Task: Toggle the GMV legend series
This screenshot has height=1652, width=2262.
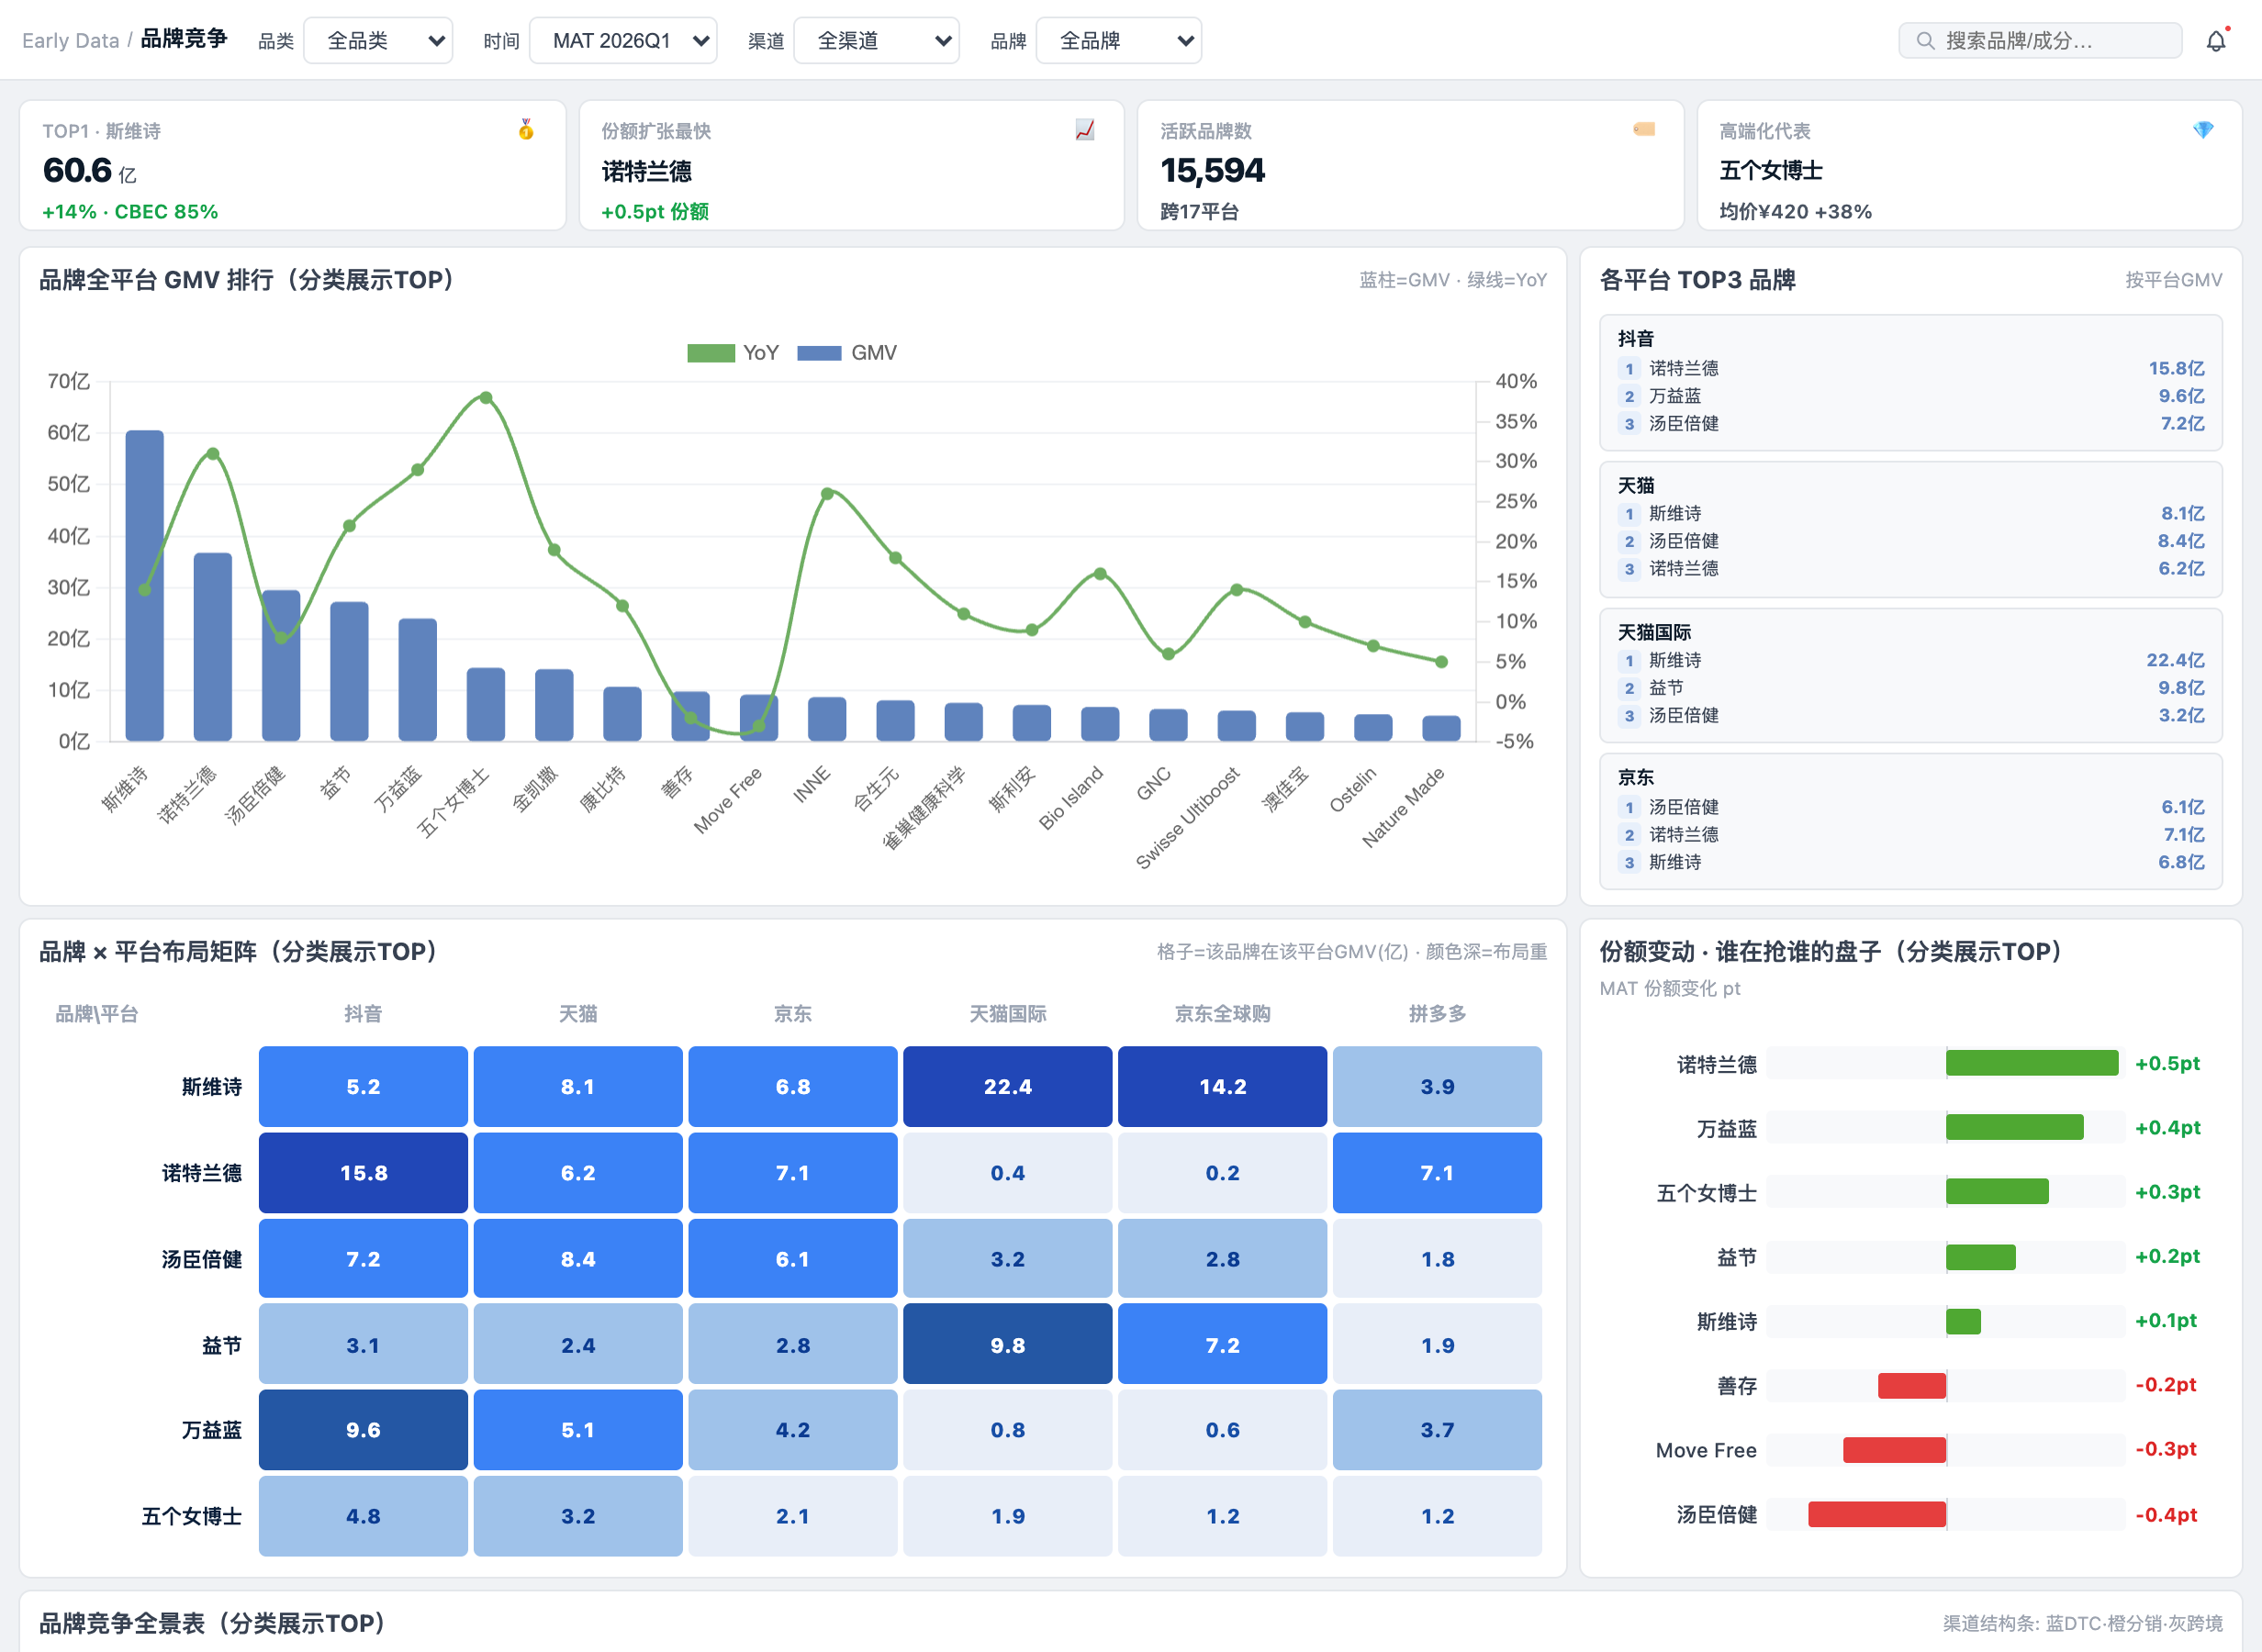Action: click(847, 353)
